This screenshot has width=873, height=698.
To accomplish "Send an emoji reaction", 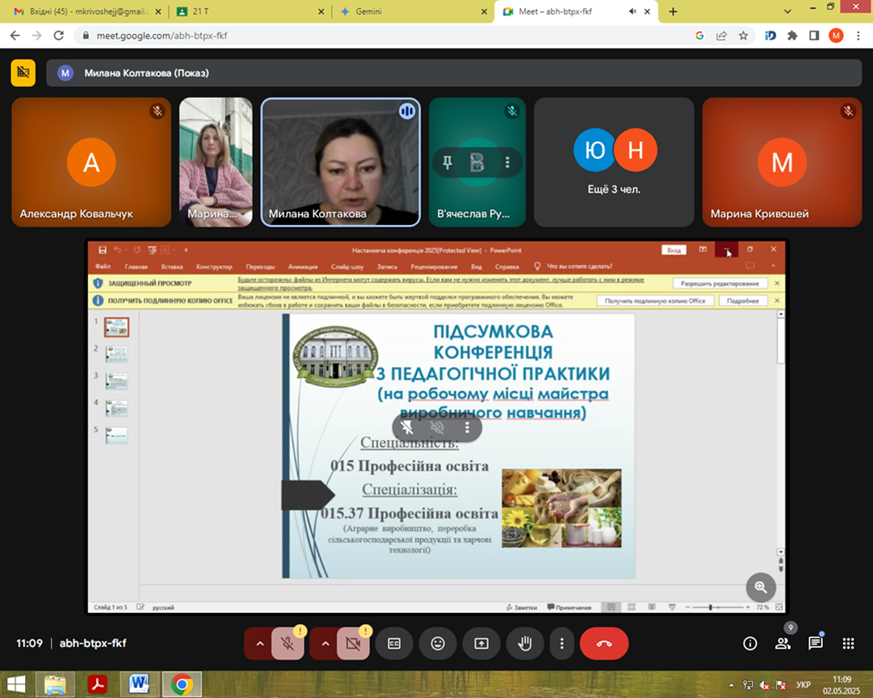I will coord(438,643).
